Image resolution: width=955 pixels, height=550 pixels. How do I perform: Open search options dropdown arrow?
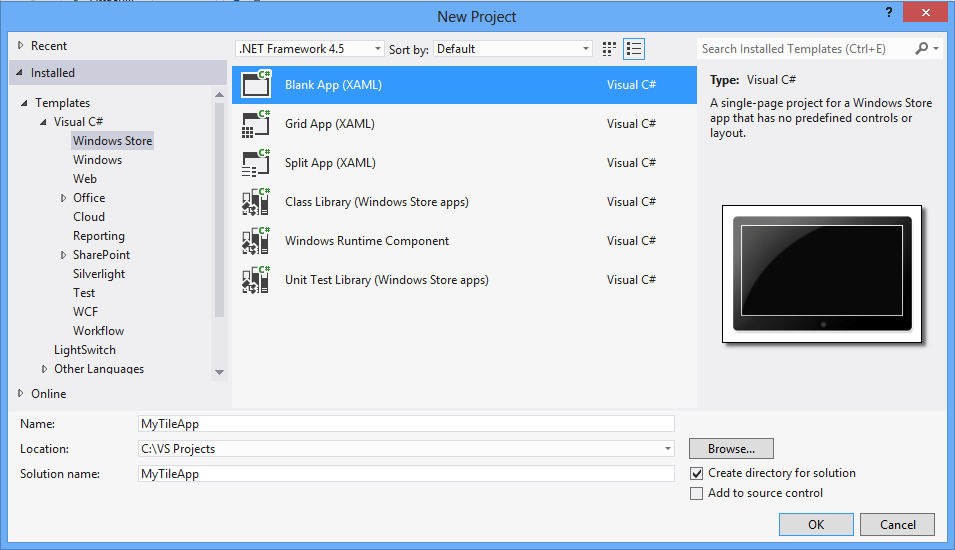[x=936, y=48]
